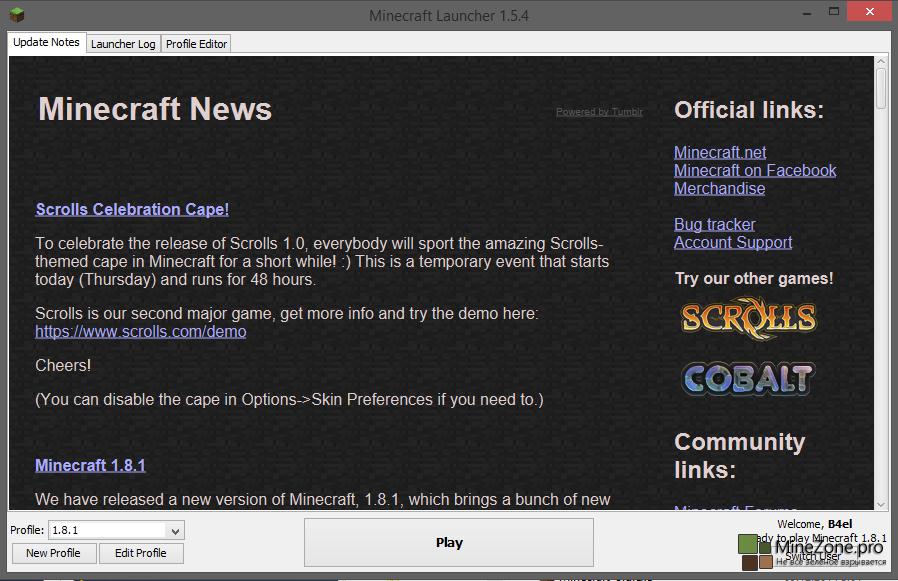Click the Scrolls game logo
Viewport: 898px width, 581px height.
point(748,319)
